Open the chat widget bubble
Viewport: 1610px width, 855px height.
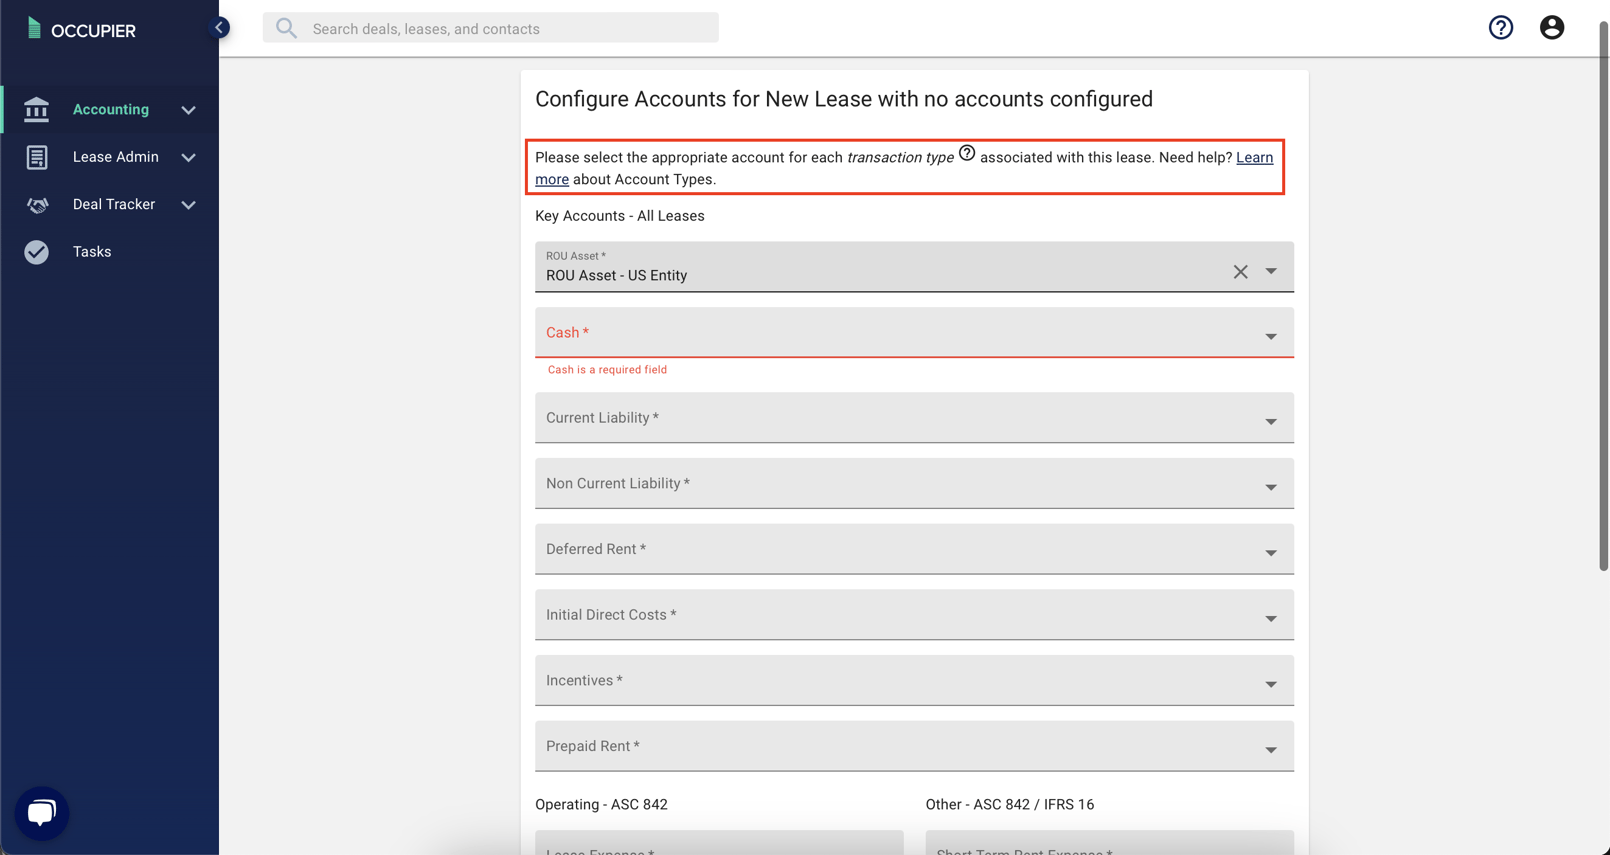tap(42, 813)
